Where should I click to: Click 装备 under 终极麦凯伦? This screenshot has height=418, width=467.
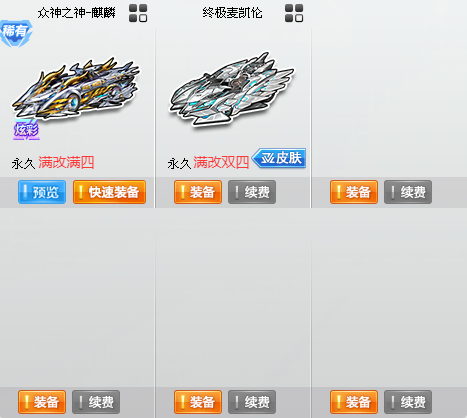pyautogui.click(x=198, y=192)
